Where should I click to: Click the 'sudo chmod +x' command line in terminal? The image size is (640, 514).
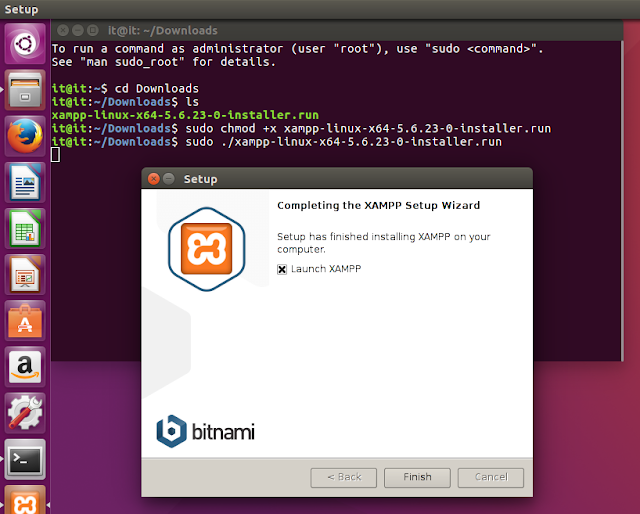[x=301, y=129]
